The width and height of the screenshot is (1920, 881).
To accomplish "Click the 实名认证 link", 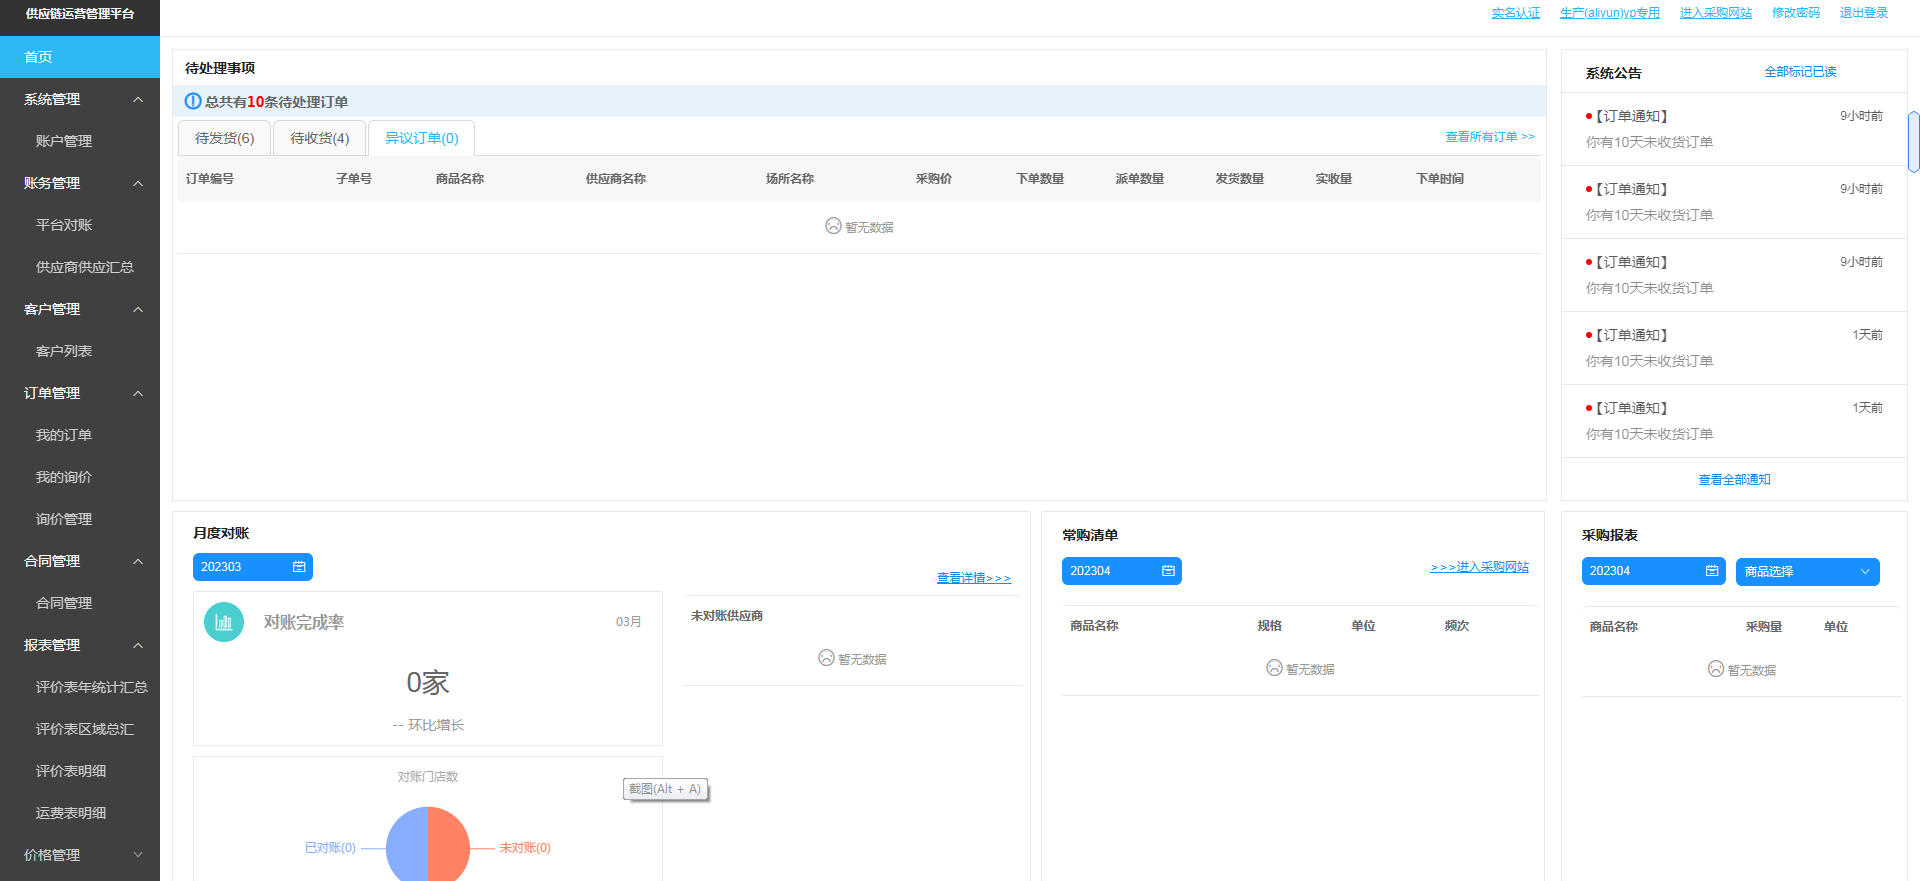I will 1515,13.
